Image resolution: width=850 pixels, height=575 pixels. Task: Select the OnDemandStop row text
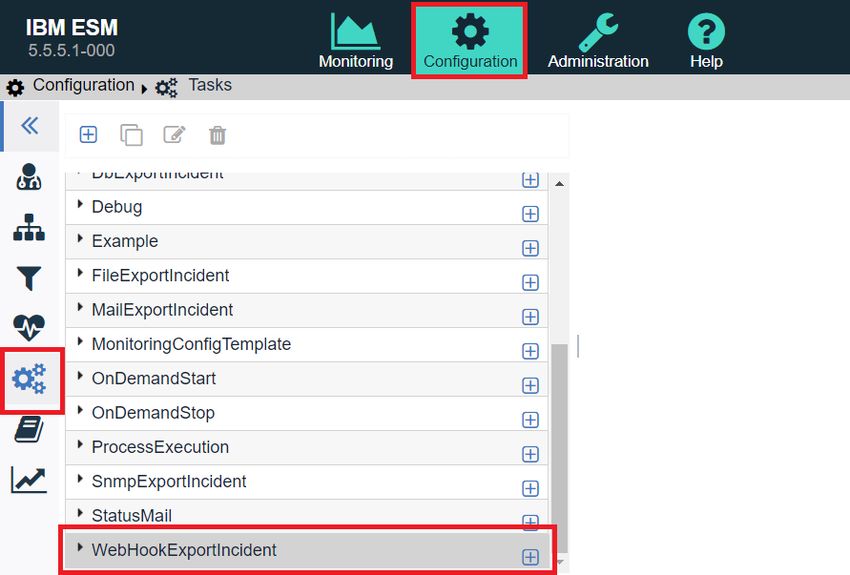pyautogui.click(x=153, y=413)
